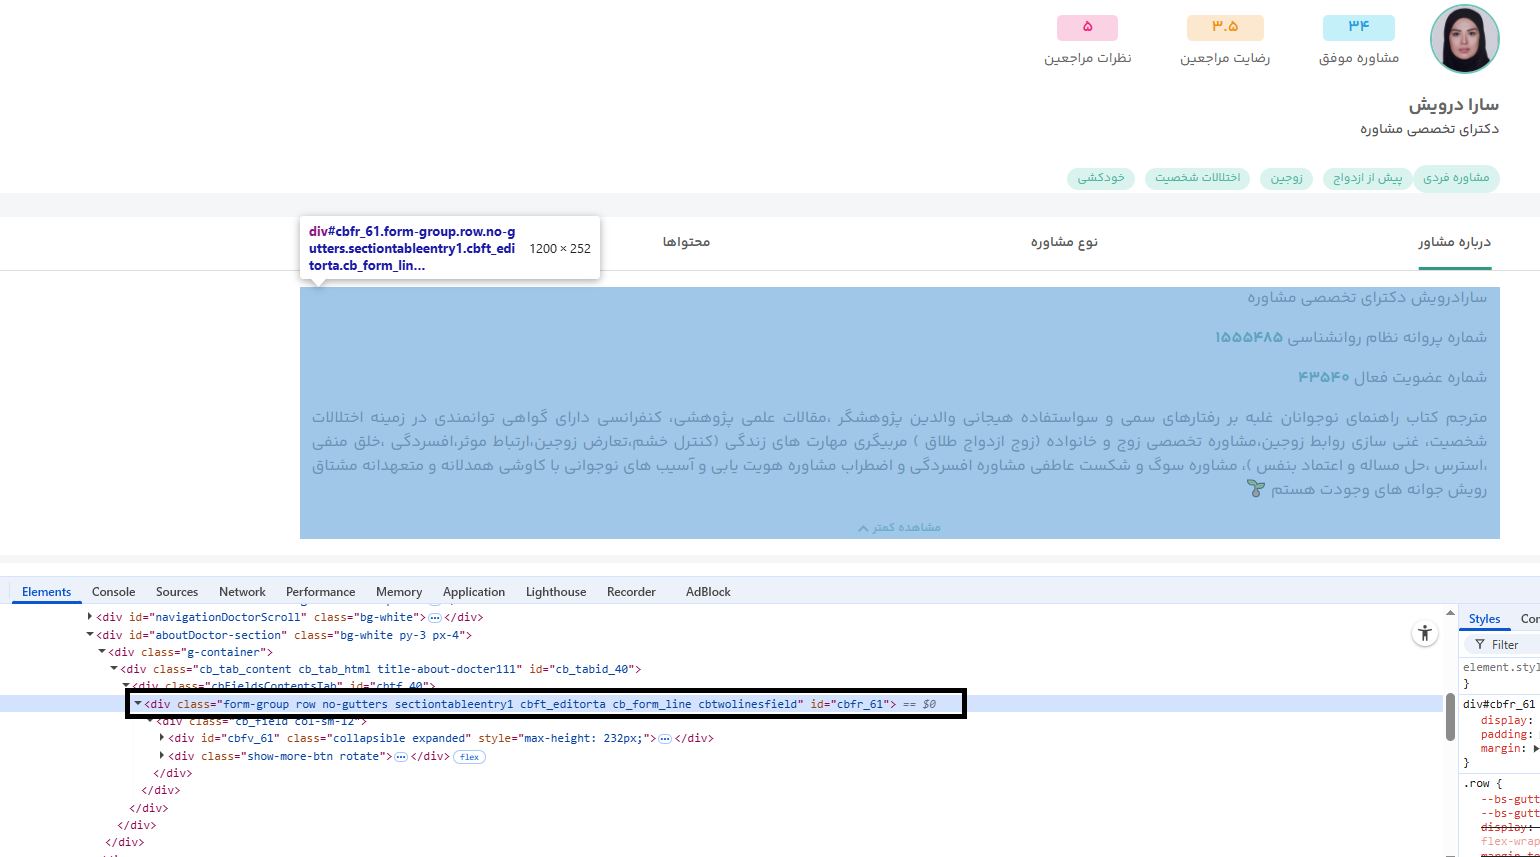Click ellipsis inside the show-more-btn div
This screenshot has width=1540, height=857.
[x=401, y=757]
